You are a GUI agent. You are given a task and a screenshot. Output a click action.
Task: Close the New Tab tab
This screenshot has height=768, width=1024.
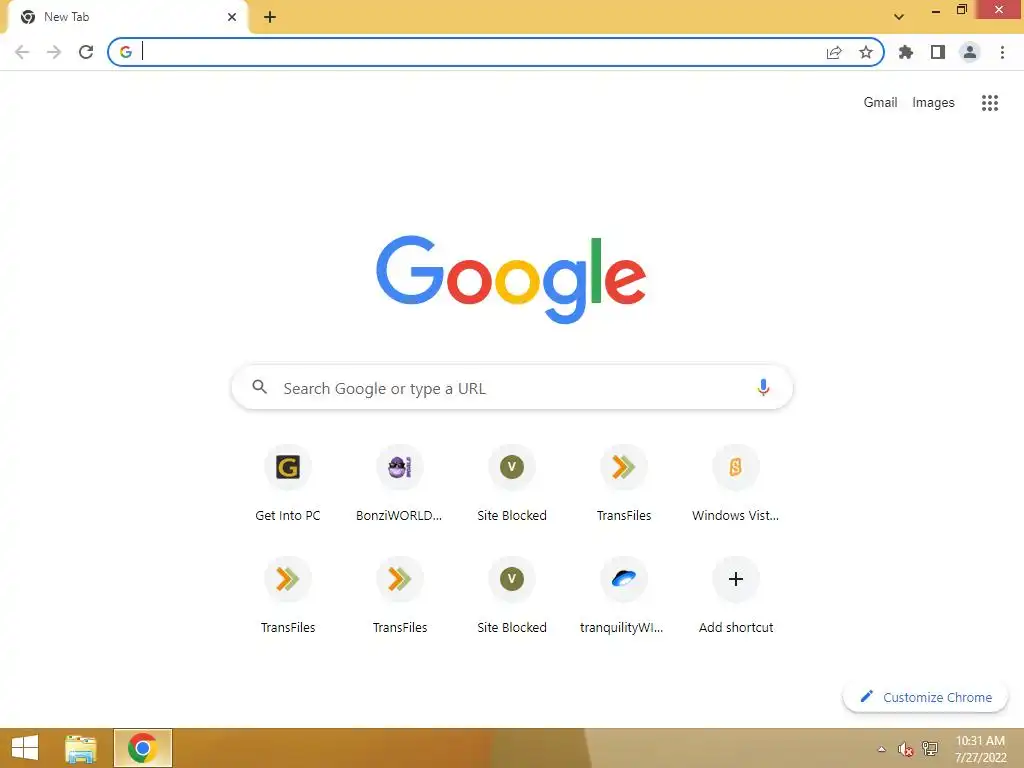232,17
